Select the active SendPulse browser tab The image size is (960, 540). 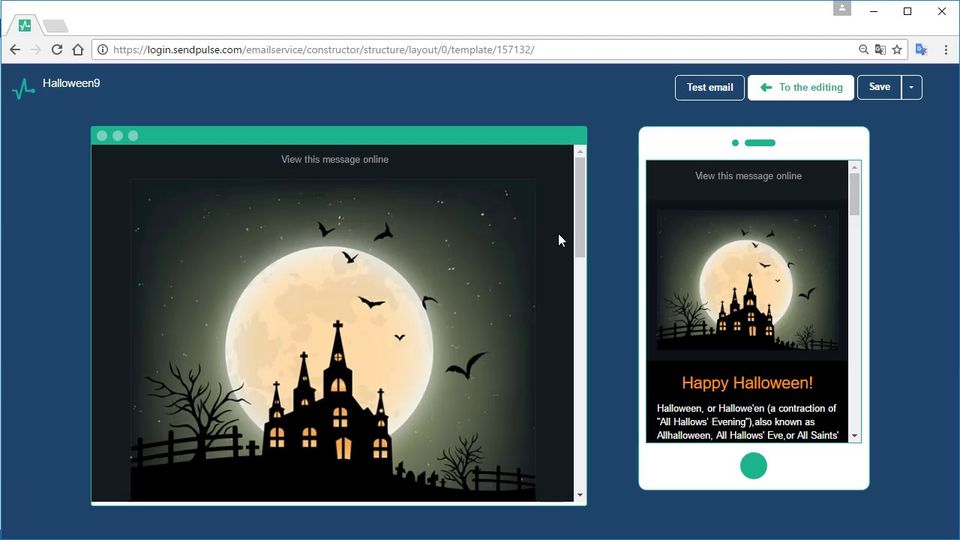tap(24, 25)
